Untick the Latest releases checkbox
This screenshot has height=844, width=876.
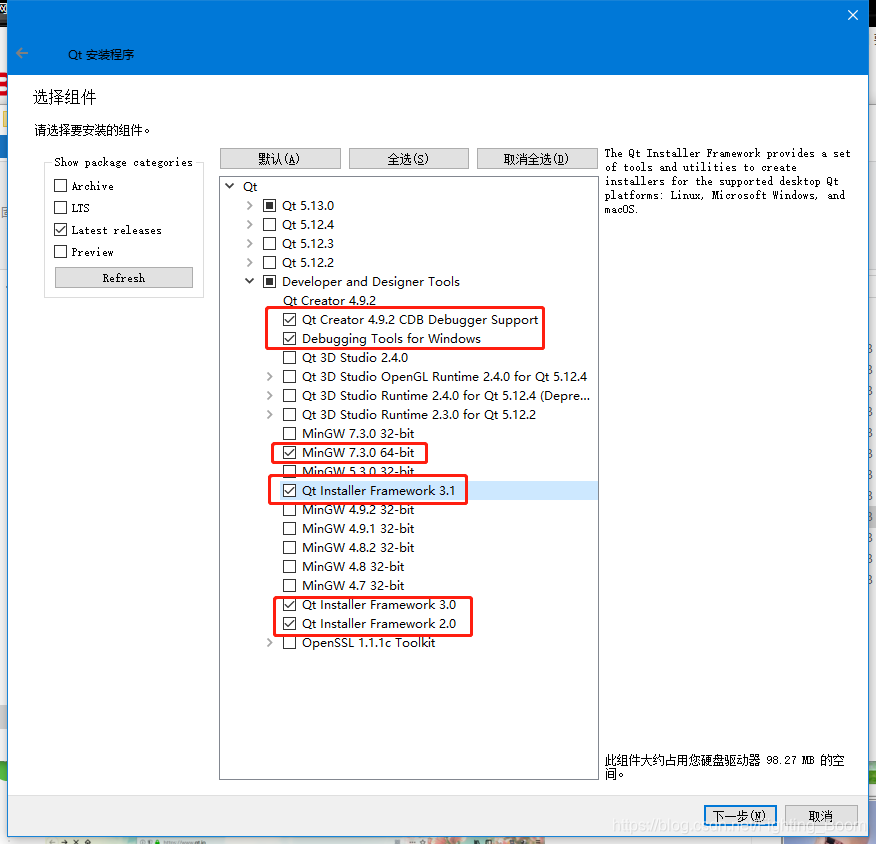tap(60, 230)
